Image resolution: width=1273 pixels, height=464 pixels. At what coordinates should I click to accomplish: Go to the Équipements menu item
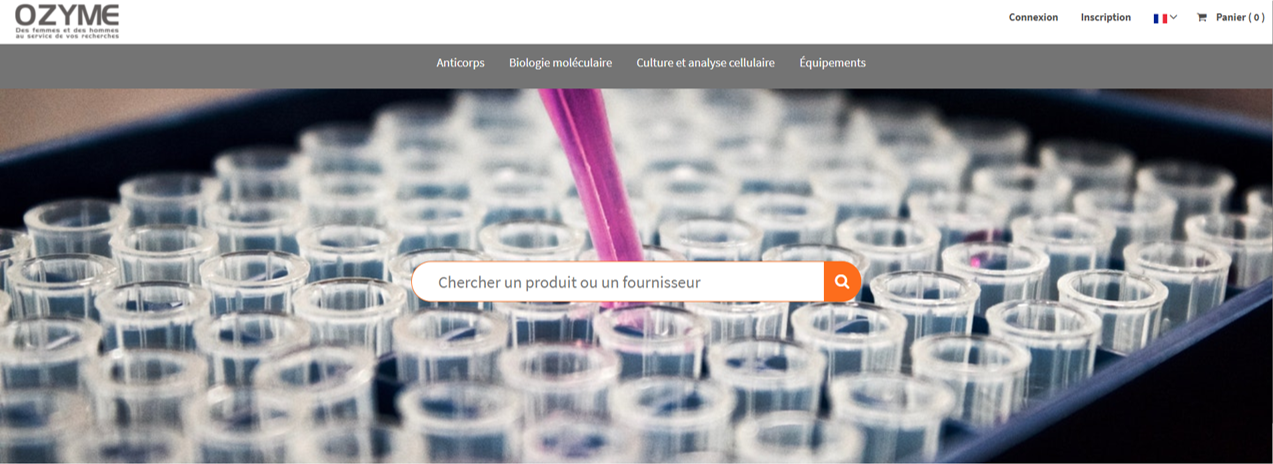point(832,62)
